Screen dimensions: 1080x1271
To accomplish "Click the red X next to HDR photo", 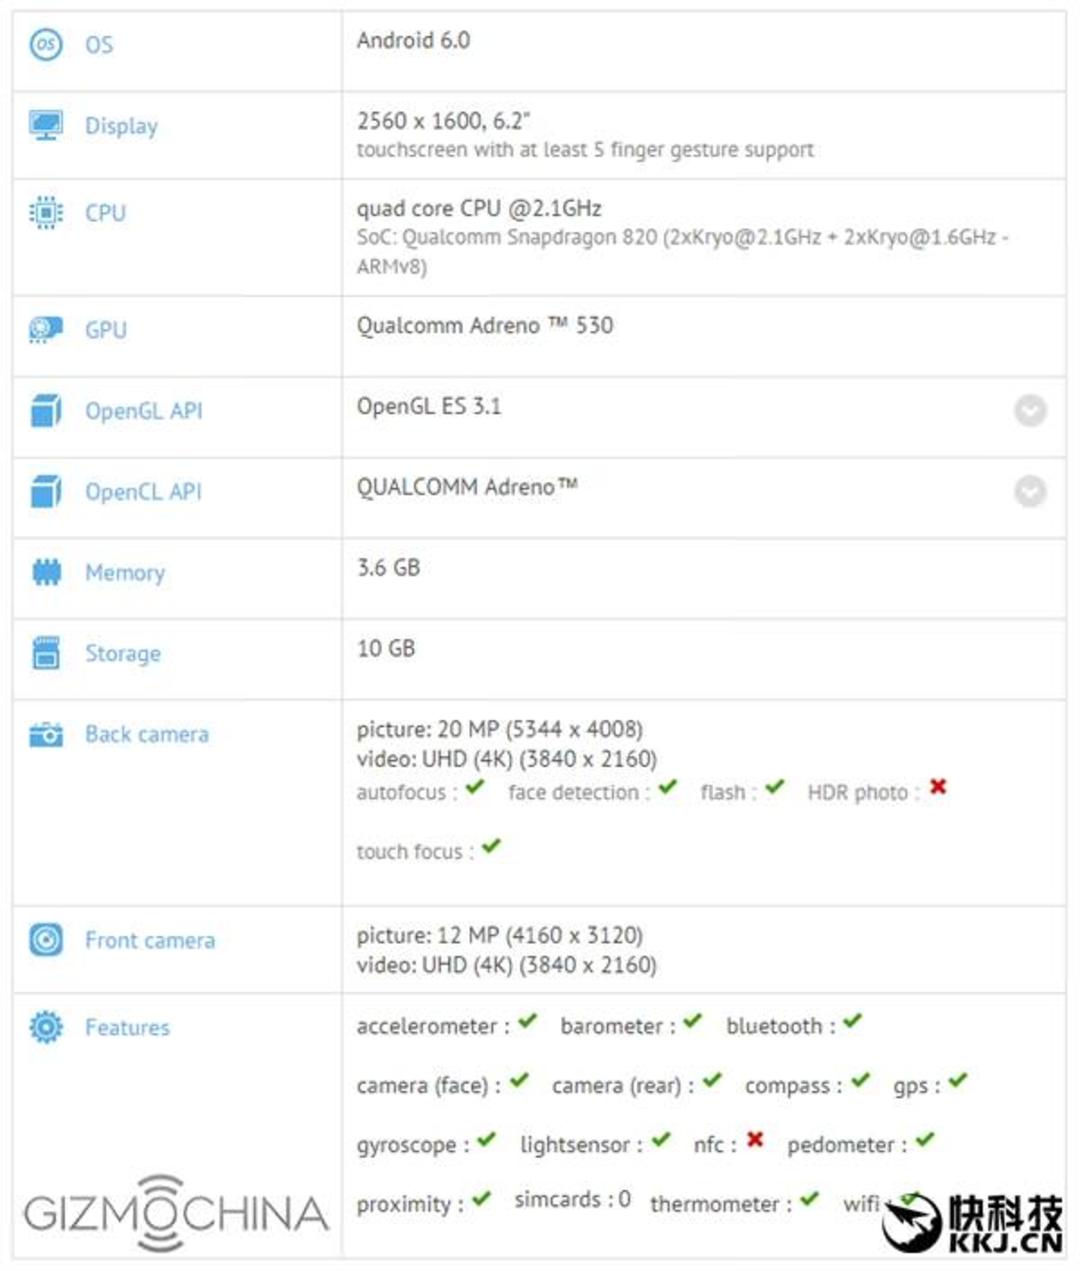I will point(937,787).
